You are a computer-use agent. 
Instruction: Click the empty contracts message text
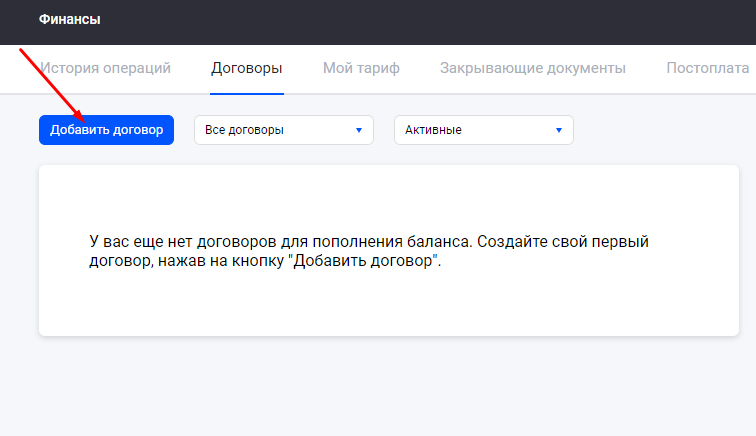(x=369, y=251)
